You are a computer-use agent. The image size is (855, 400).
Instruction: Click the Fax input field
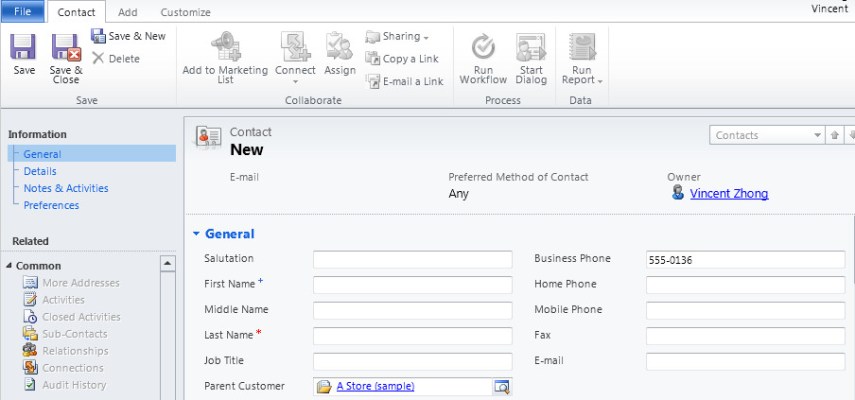(x=745, y=336)
